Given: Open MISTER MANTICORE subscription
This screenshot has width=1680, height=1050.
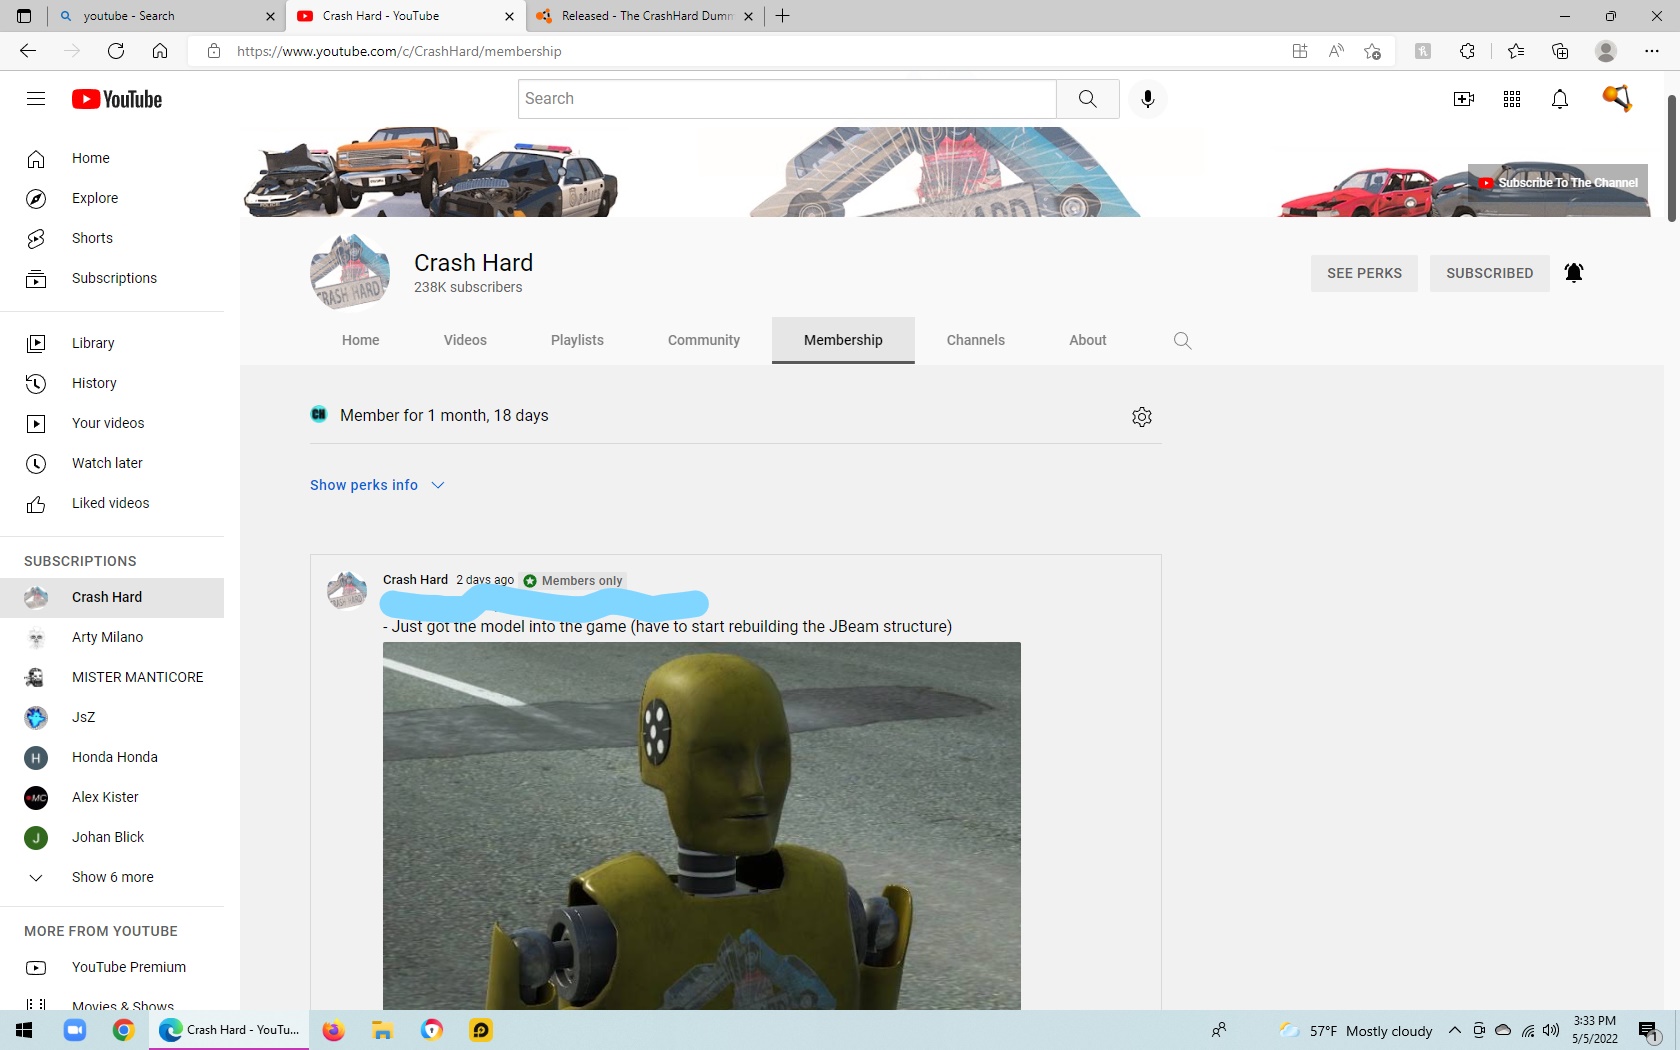Looking at the screenshot, I should click(112, 677).
